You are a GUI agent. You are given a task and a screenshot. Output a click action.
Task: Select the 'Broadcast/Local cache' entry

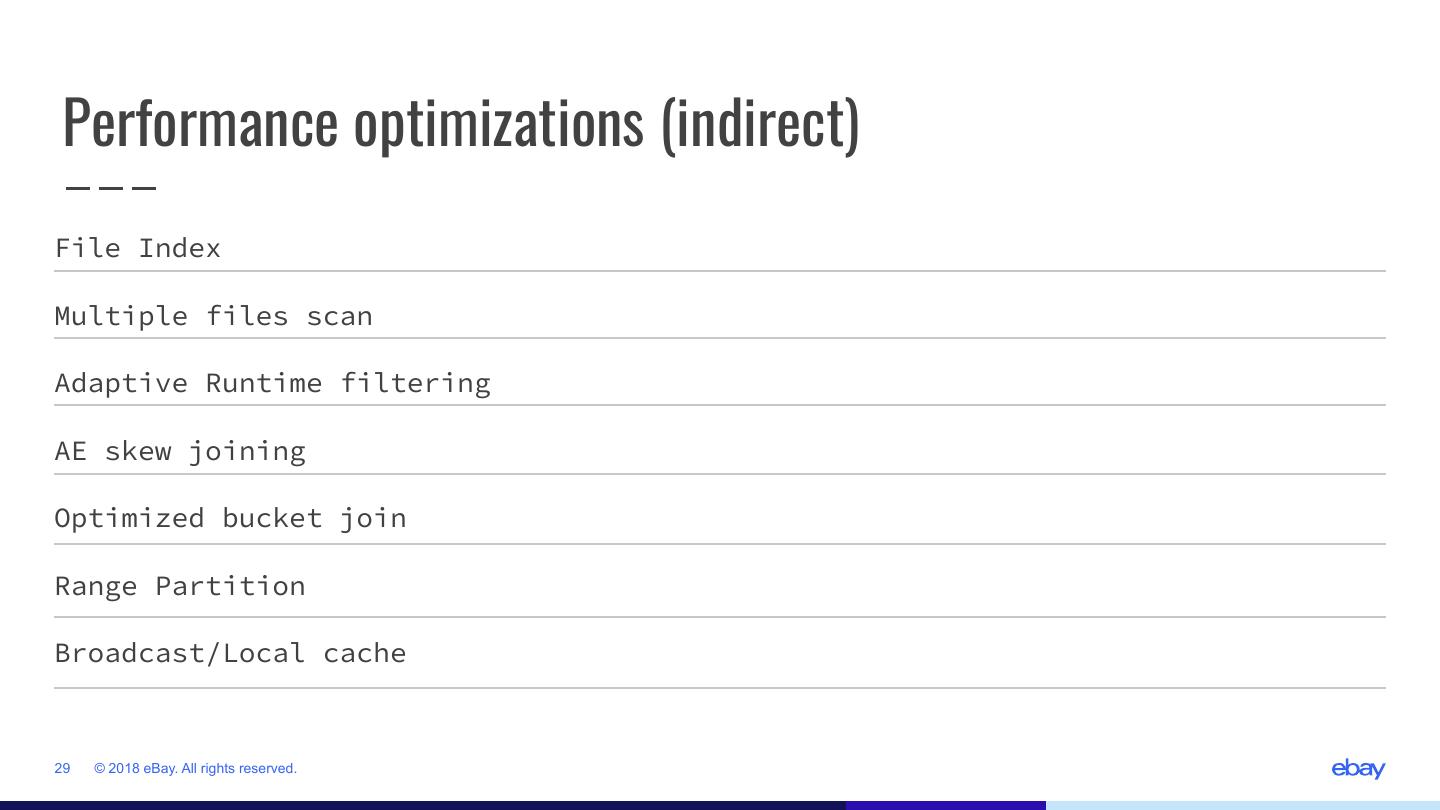pyautogui.click(x=230, y=653)
